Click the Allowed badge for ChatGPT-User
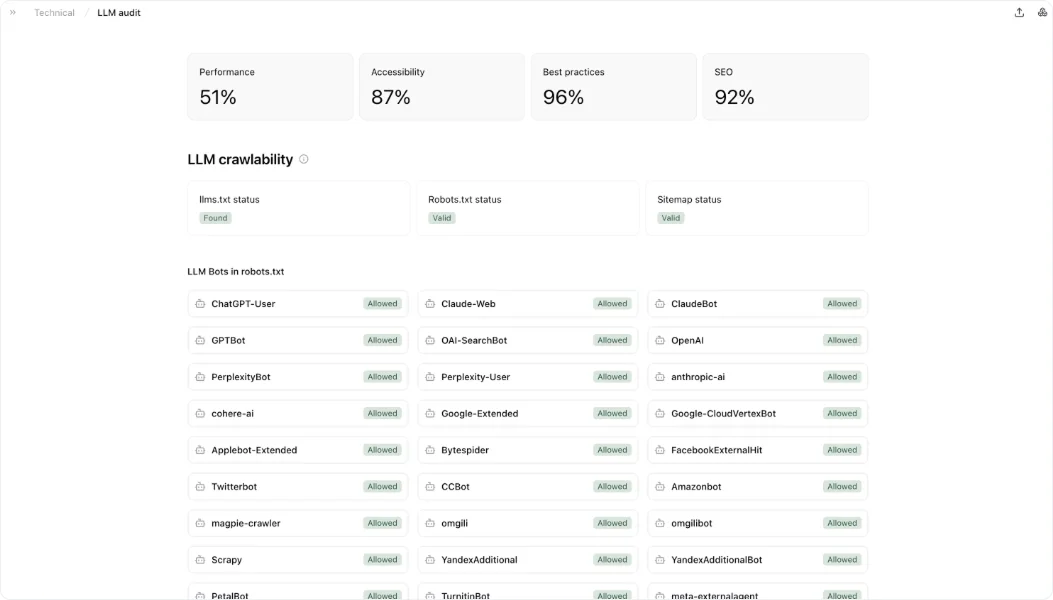The image size is (1053, 600). pos(382,304)
